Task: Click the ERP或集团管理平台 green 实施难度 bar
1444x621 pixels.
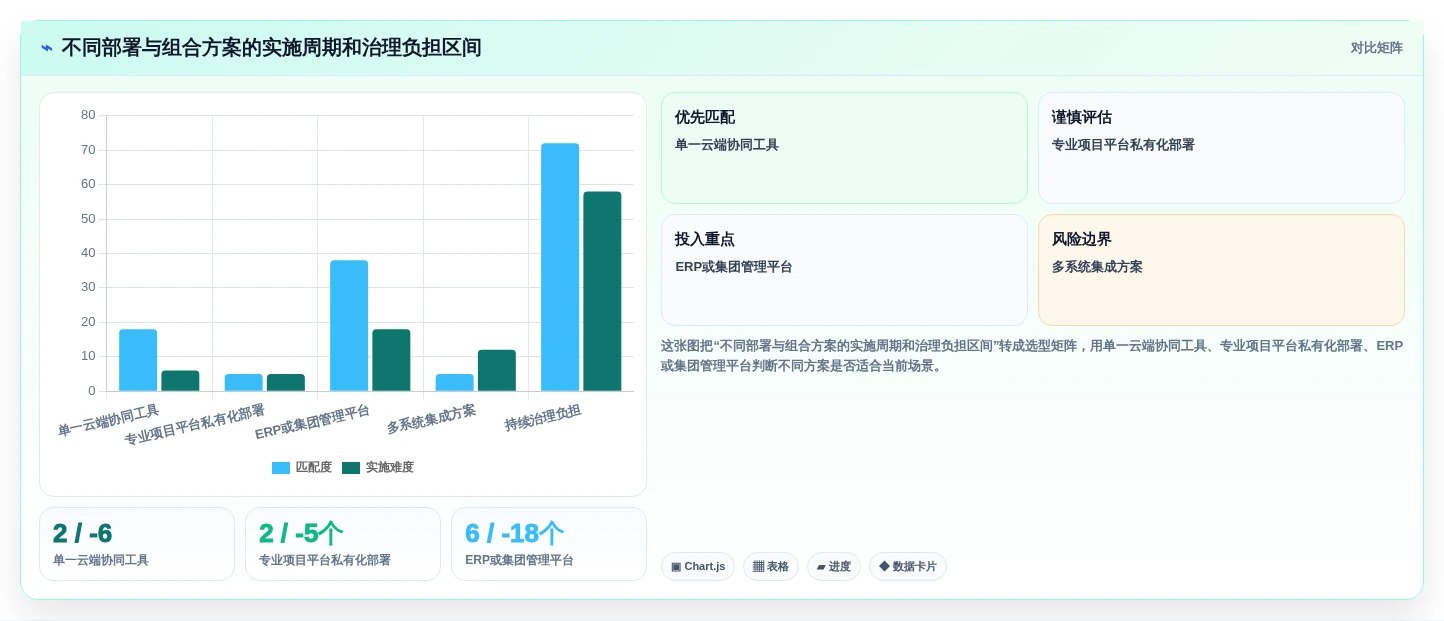Action: [391, 360]
